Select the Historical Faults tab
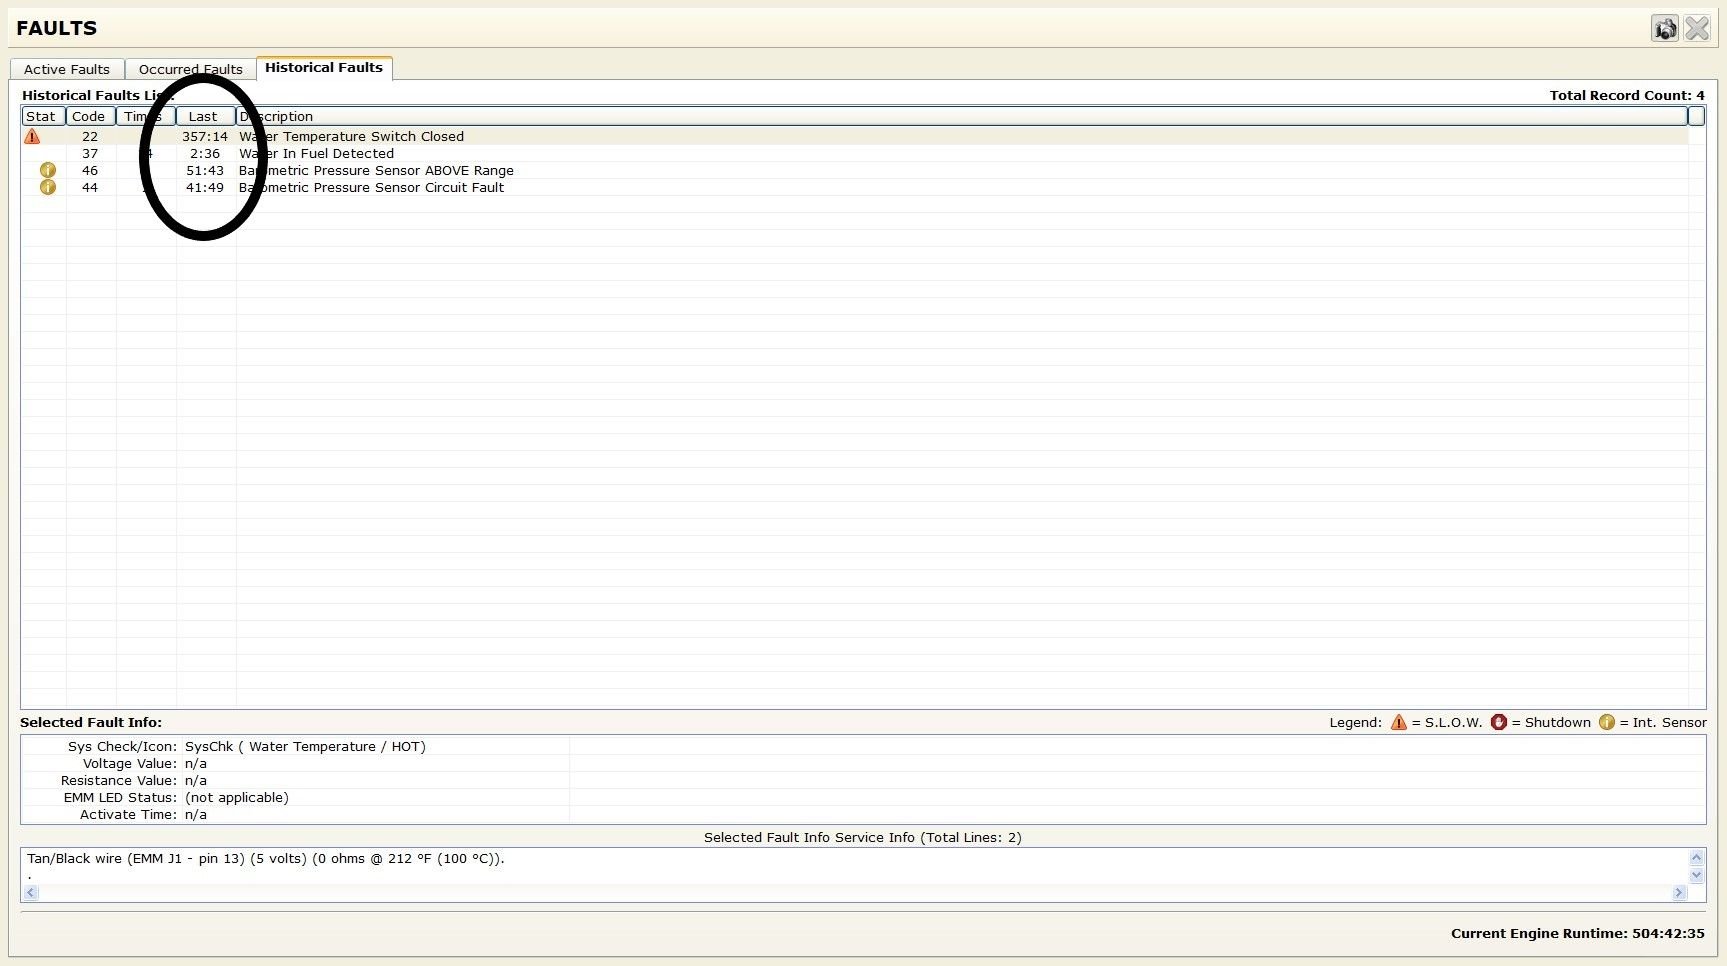 tap(324, 67)
